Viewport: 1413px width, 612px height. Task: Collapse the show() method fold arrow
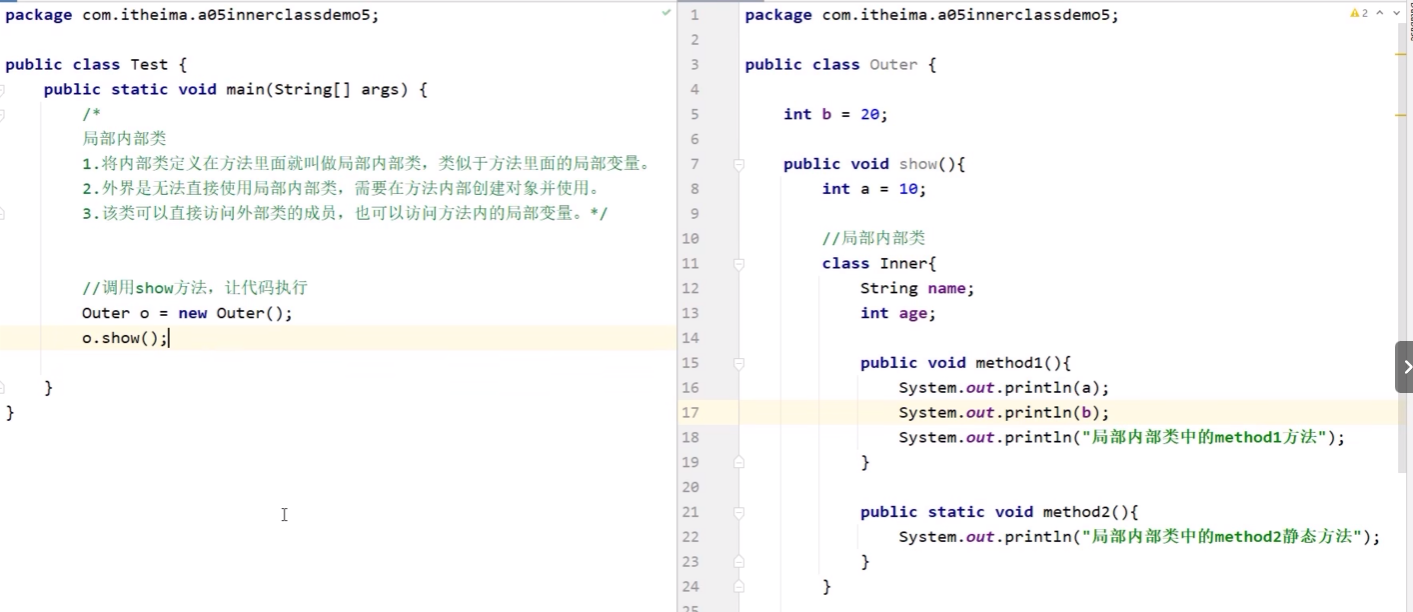(x=738, y=163)
